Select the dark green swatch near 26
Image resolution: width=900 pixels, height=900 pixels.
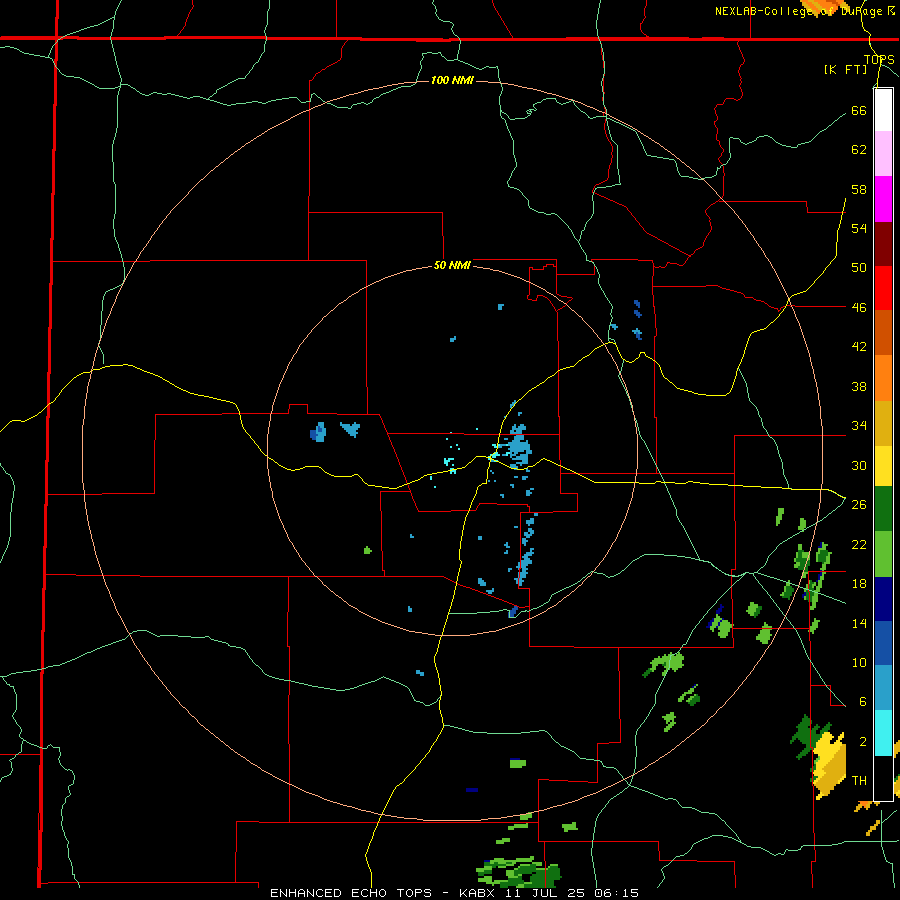[883, 509]
